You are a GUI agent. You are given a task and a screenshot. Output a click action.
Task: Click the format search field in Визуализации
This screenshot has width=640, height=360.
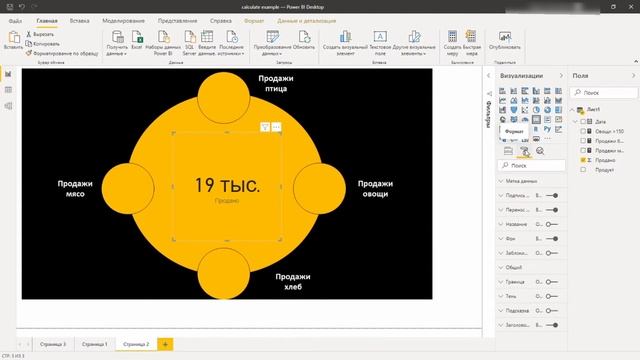pyautogui.click(x=532, y=165)
